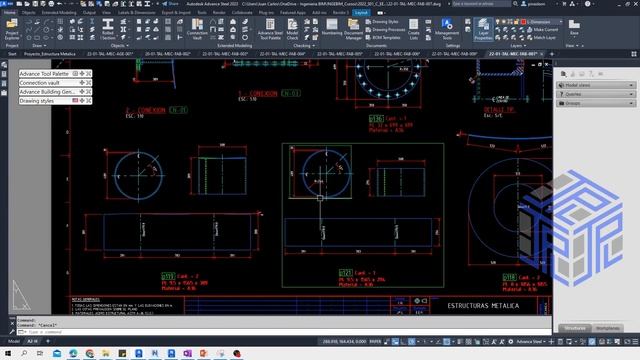Screen dimensions: 640x360
Task: Click the Customization menu icon in status bar
Action: (635, 342)
